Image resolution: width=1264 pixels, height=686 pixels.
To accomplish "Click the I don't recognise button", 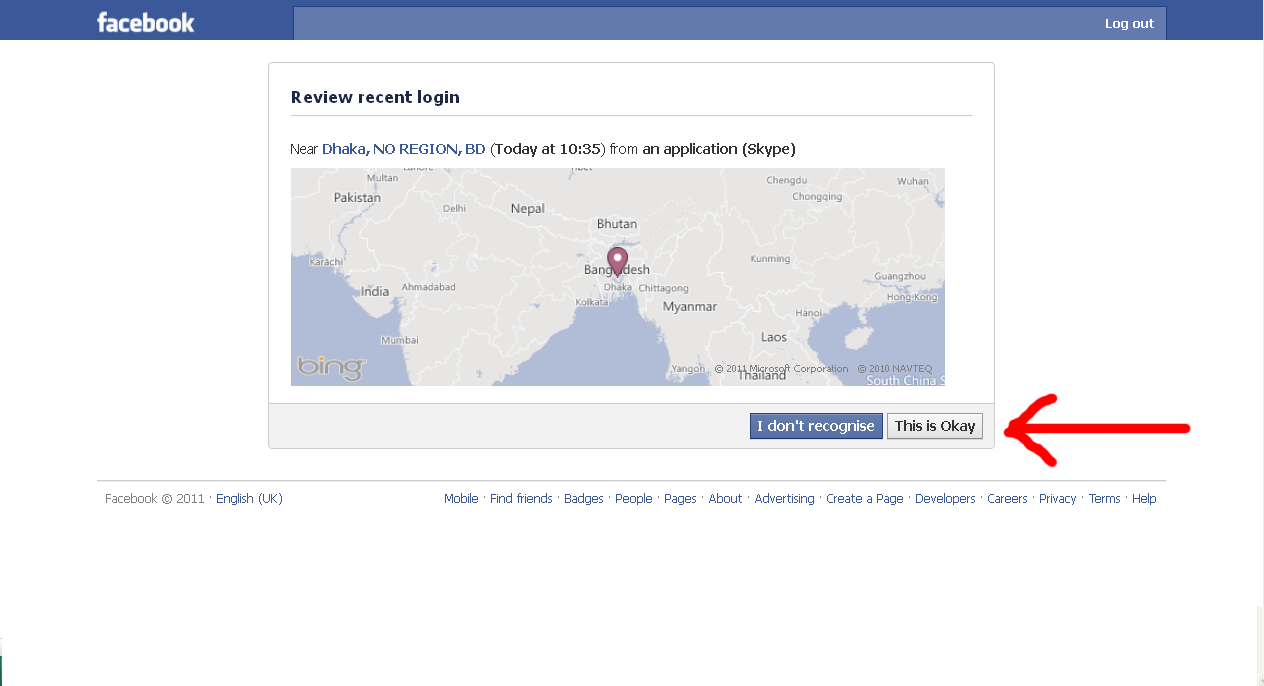I will (x=816, y=426).
